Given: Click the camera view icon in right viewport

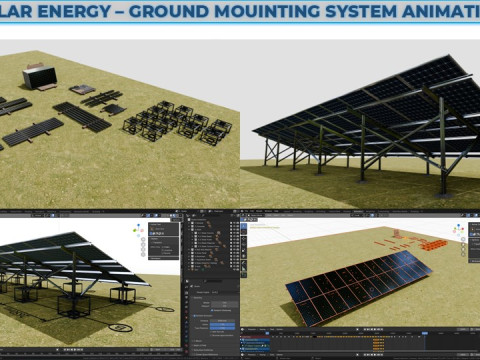Looking at the screenshot, I should (463, 249).
